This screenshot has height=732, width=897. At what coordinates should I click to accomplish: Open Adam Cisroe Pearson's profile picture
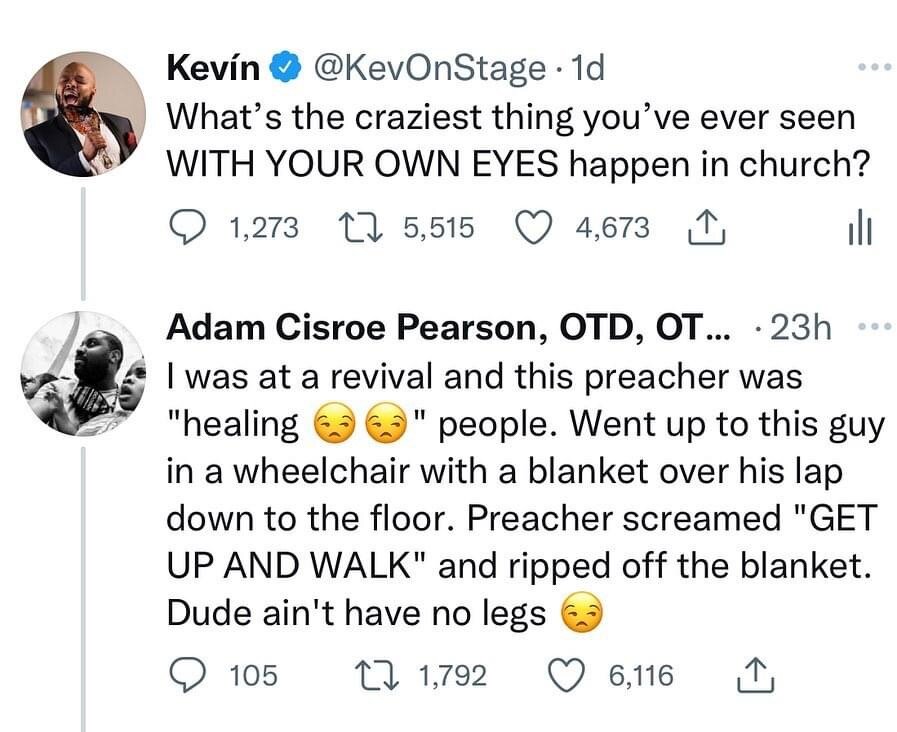click(x=83, y=374)
